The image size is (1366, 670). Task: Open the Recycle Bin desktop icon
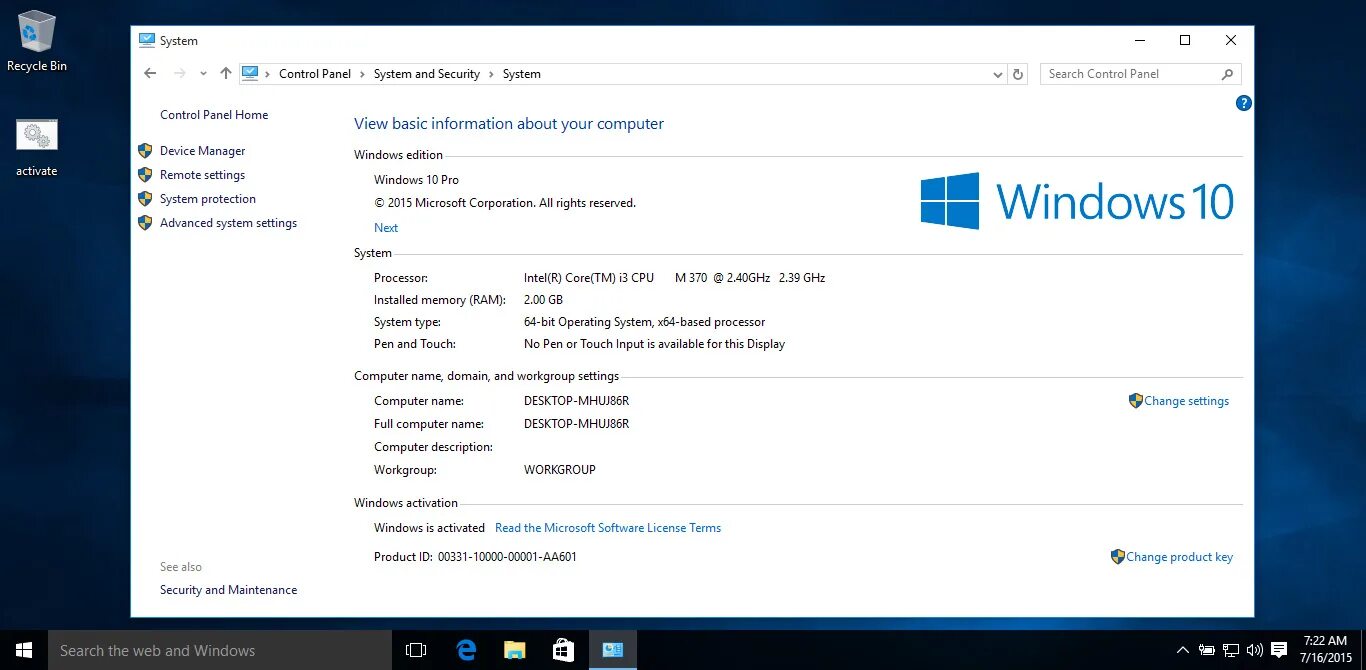(x=37, y=42)
